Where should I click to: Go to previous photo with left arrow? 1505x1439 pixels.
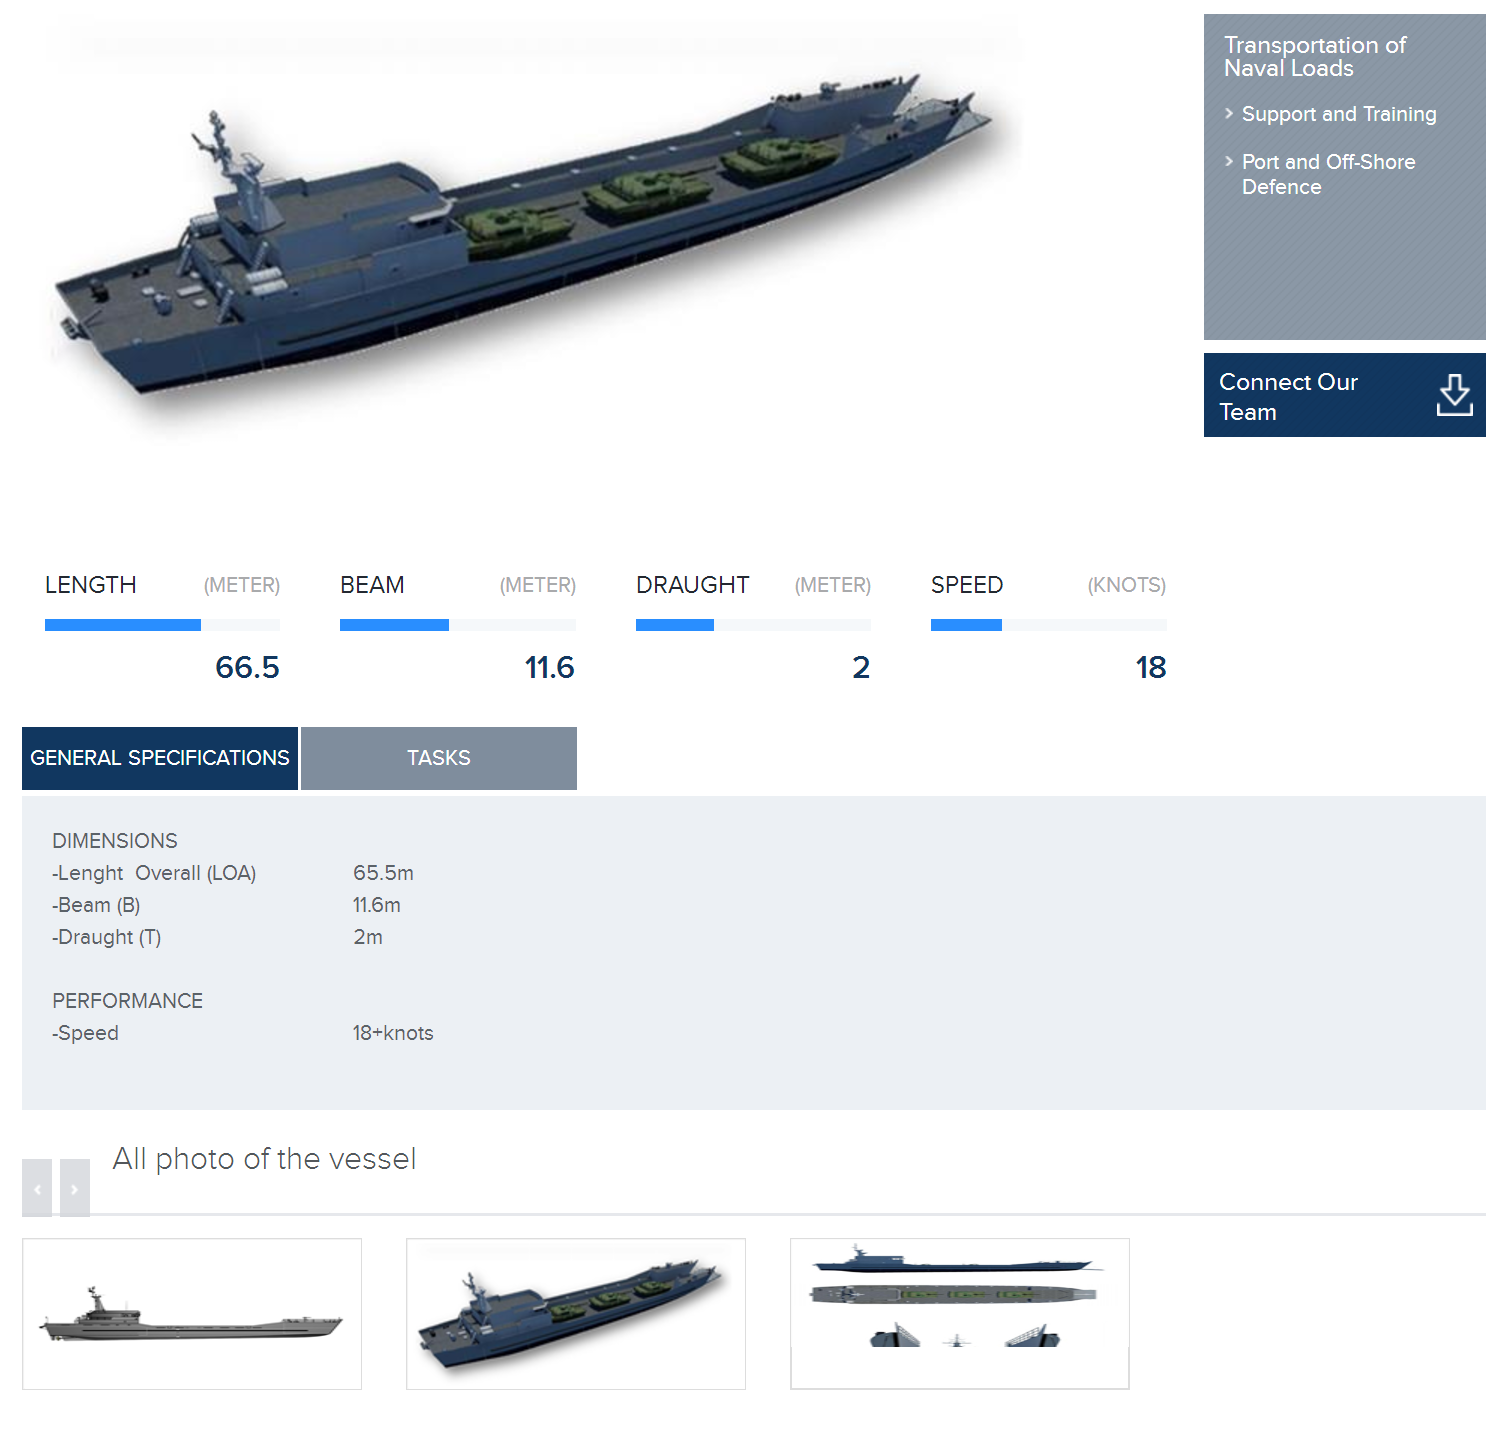(37, 1189)
